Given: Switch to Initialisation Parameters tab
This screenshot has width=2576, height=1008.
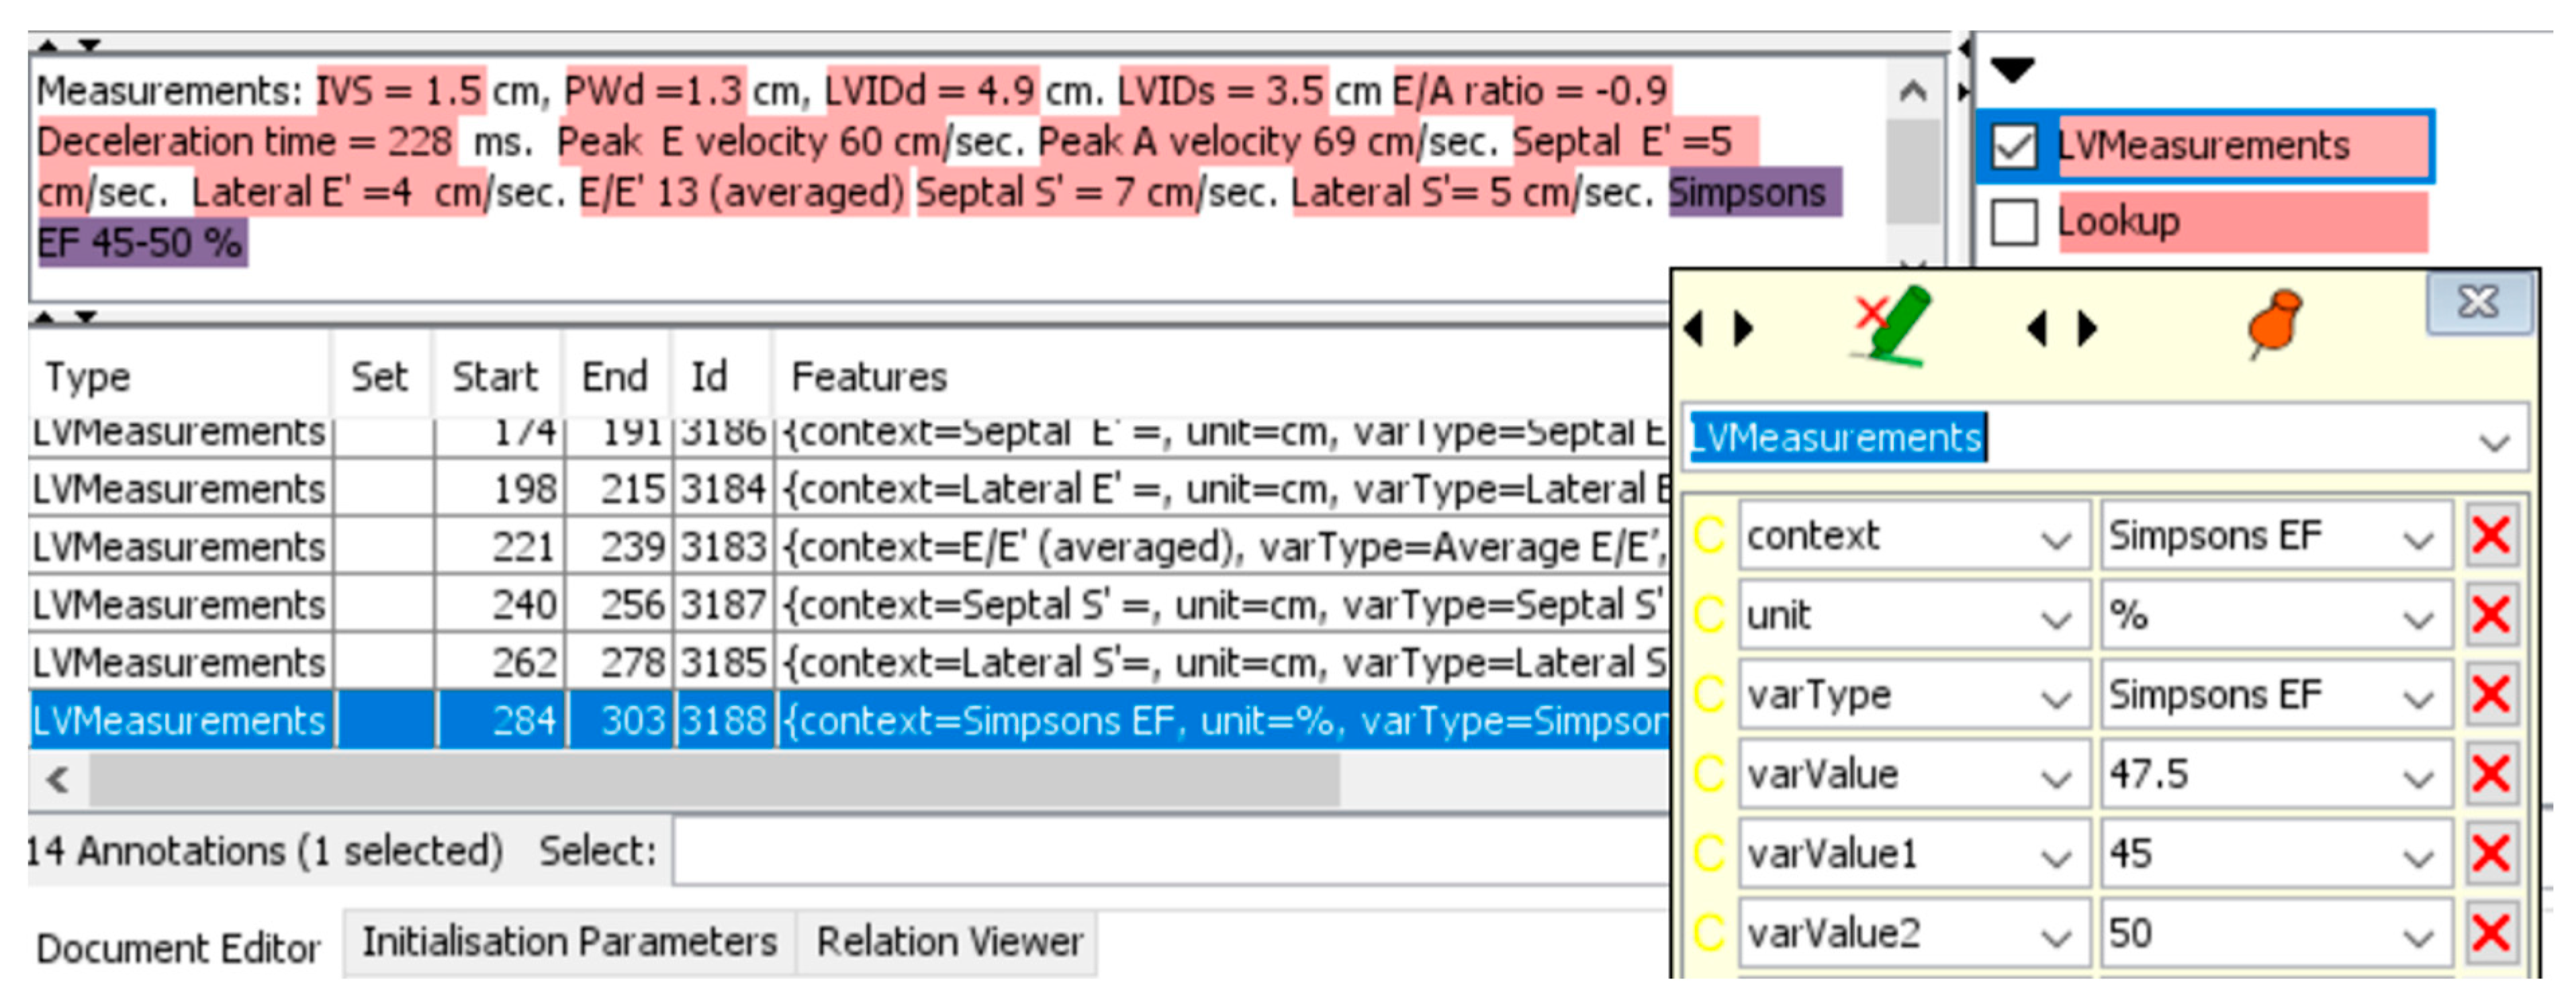Looking at the screenshot, I should (568, 942).
